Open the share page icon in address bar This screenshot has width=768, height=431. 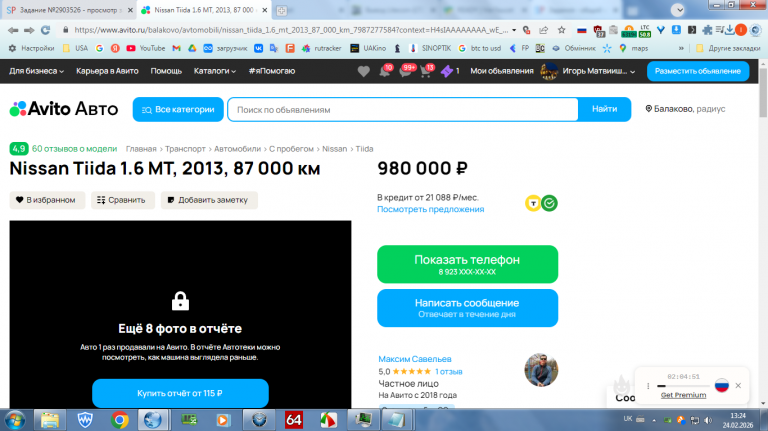point(543,30)
